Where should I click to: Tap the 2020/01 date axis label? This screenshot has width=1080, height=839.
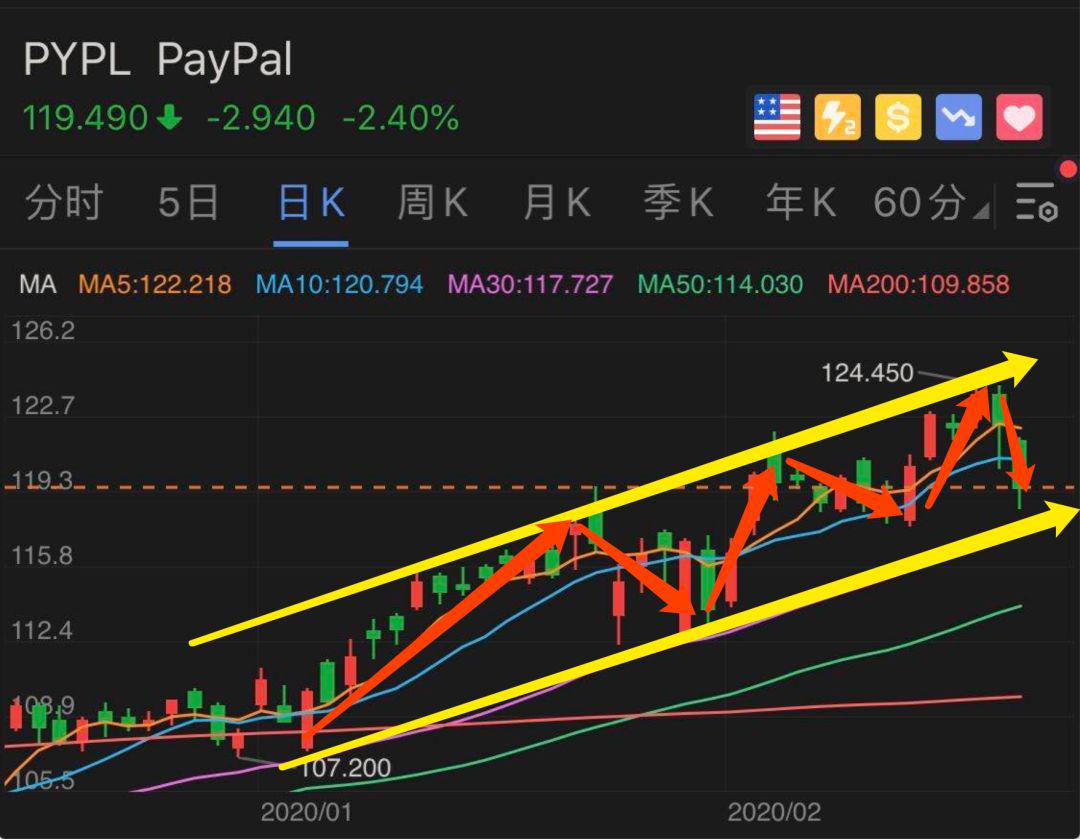[306, 813]
